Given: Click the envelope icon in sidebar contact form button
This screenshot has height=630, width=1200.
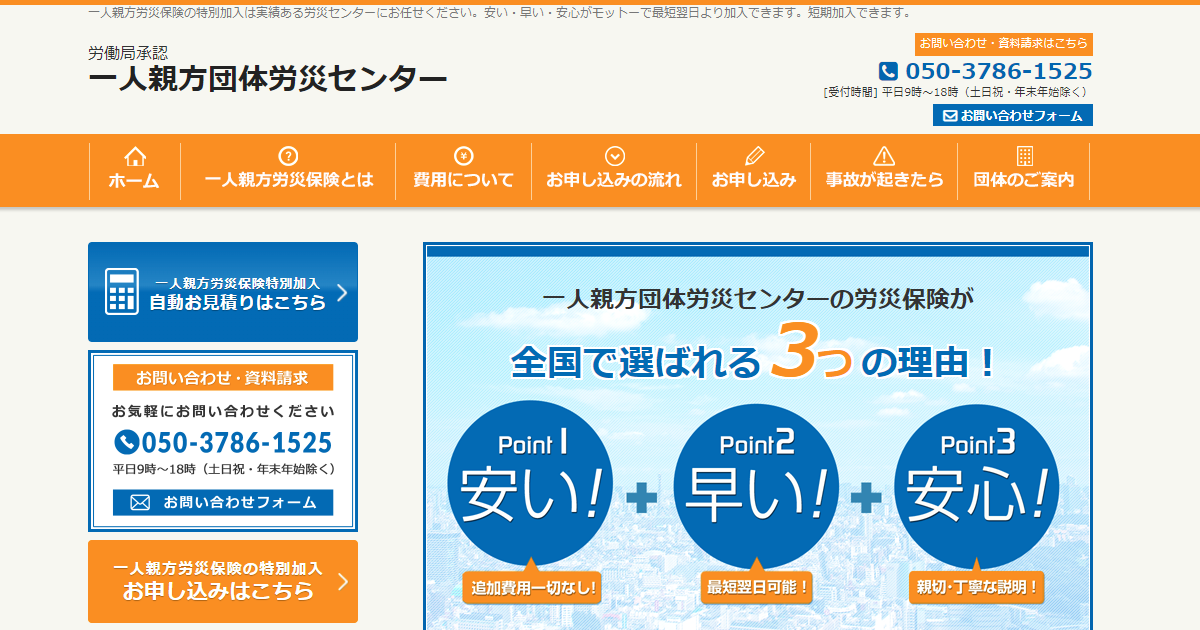Looking at the screenshot, I should click(140, 502).
